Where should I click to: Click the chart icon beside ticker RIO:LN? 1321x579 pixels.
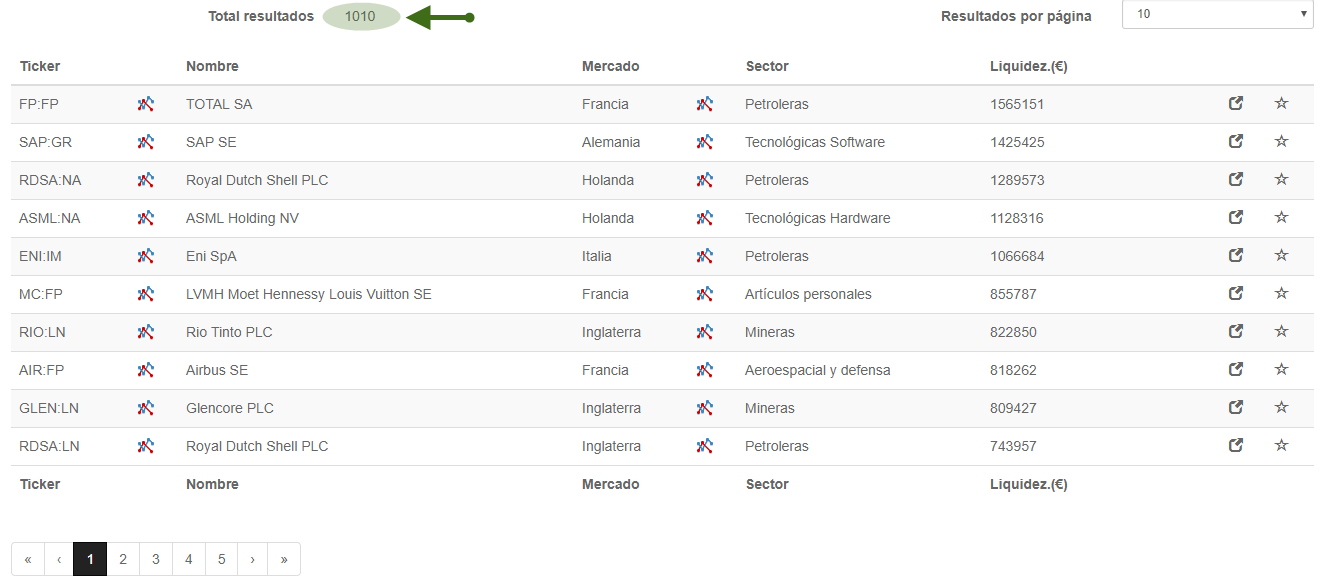point(146,332)
